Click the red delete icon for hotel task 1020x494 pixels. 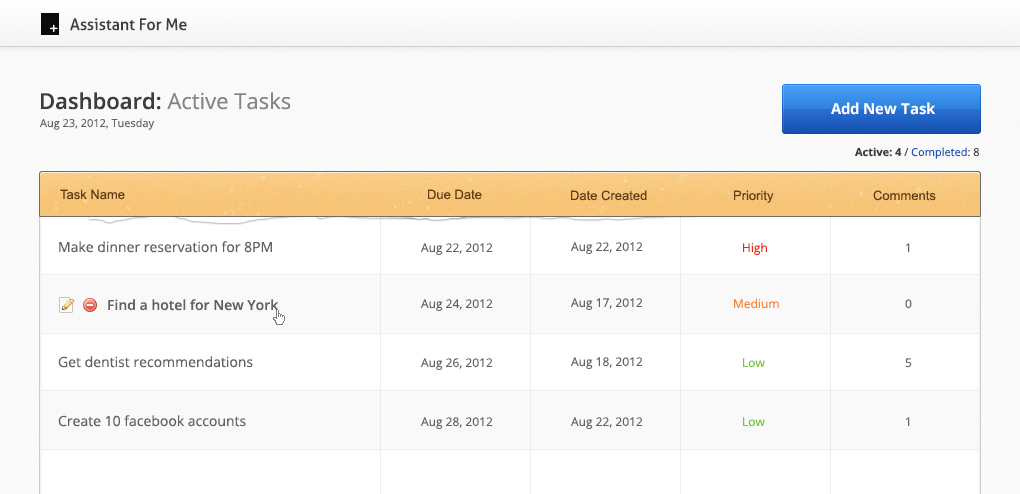(x=90, y=305)
